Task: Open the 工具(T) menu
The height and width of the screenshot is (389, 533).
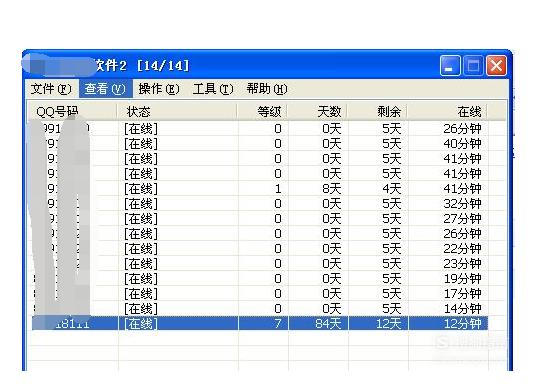Action: [213, 89]
